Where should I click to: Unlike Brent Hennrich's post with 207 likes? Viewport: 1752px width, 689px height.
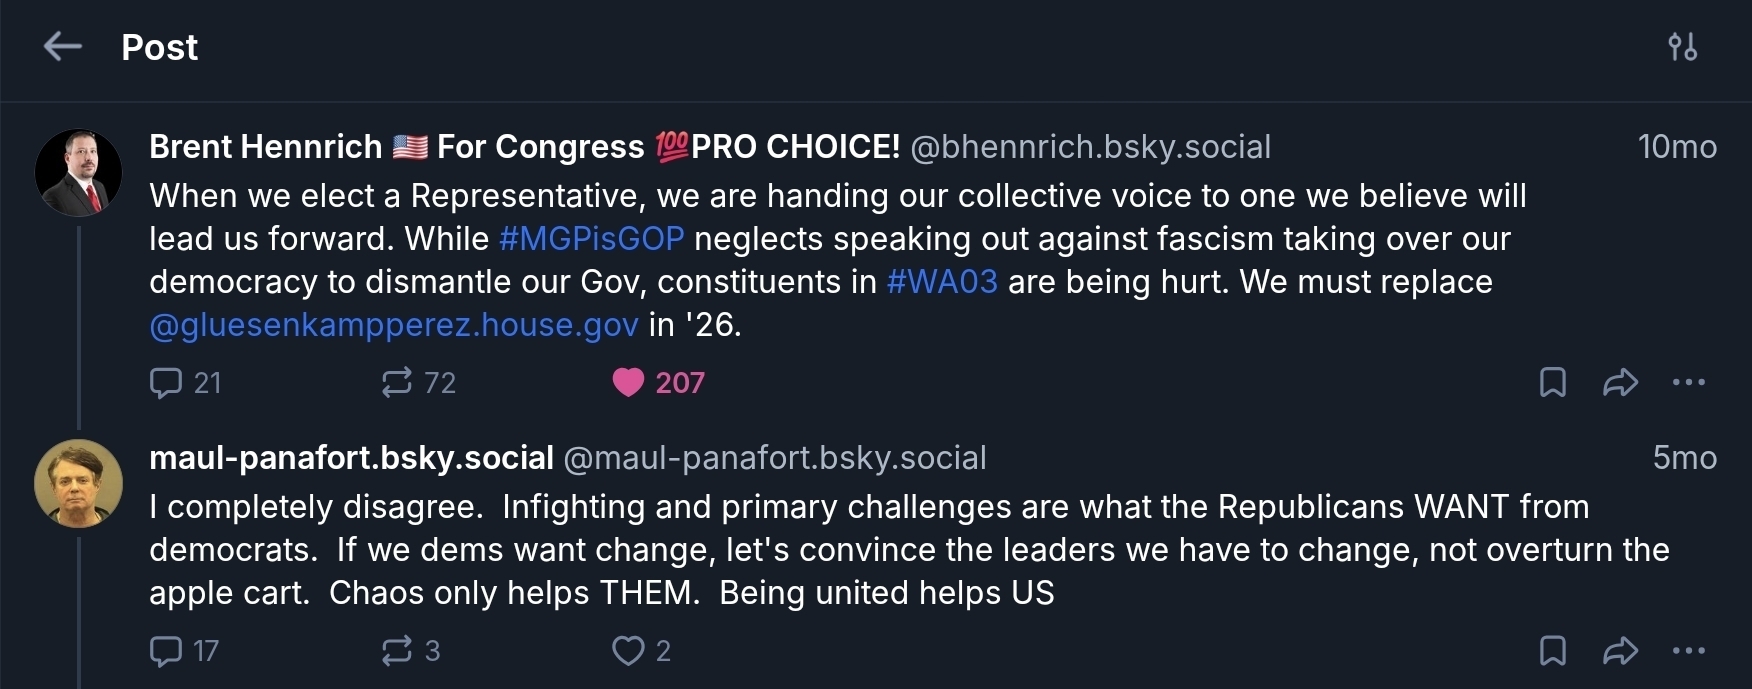(x=629, y=383)
